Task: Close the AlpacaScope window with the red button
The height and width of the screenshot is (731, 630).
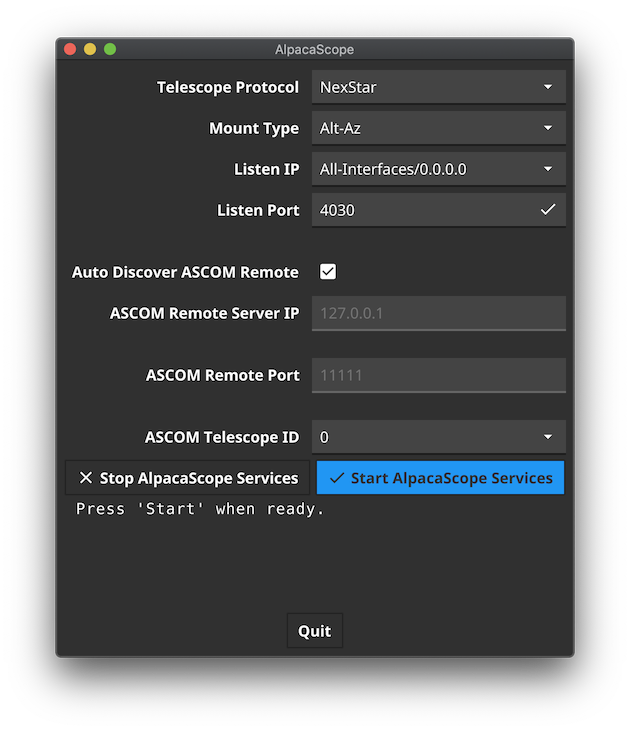Action: pos(70,49)
